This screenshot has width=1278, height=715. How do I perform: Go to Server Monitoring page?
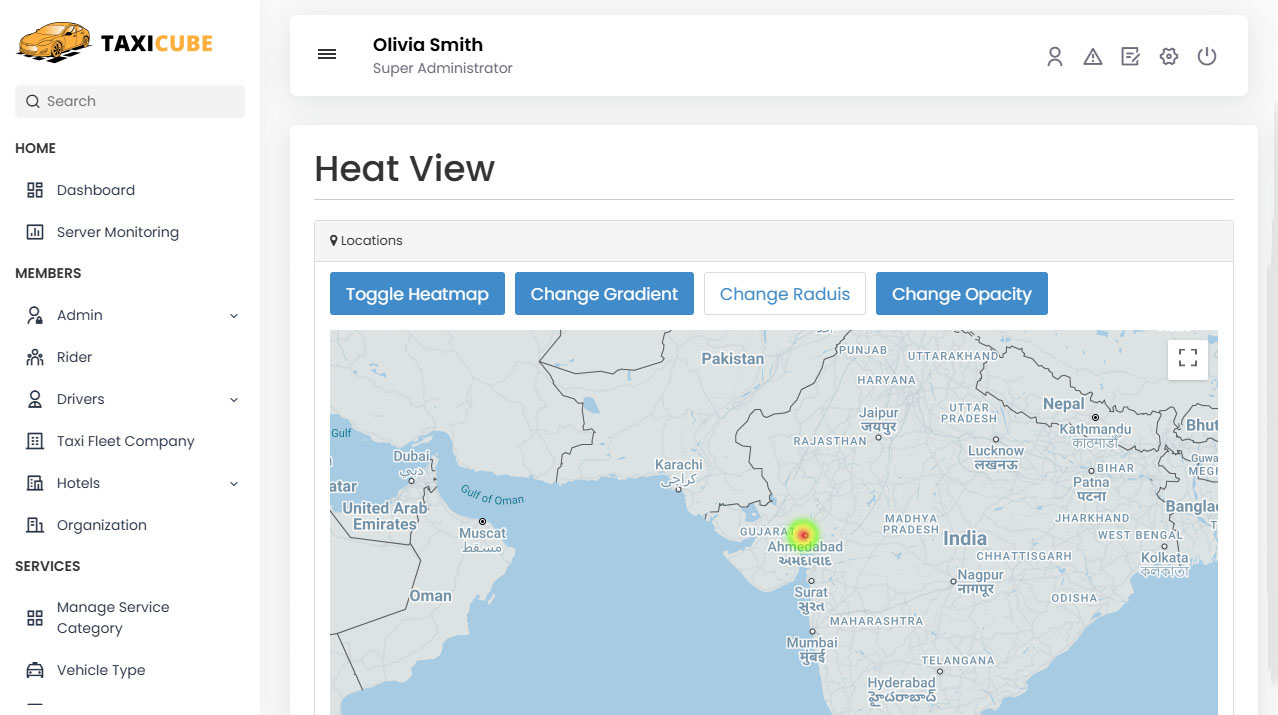[x=117, y=232]
